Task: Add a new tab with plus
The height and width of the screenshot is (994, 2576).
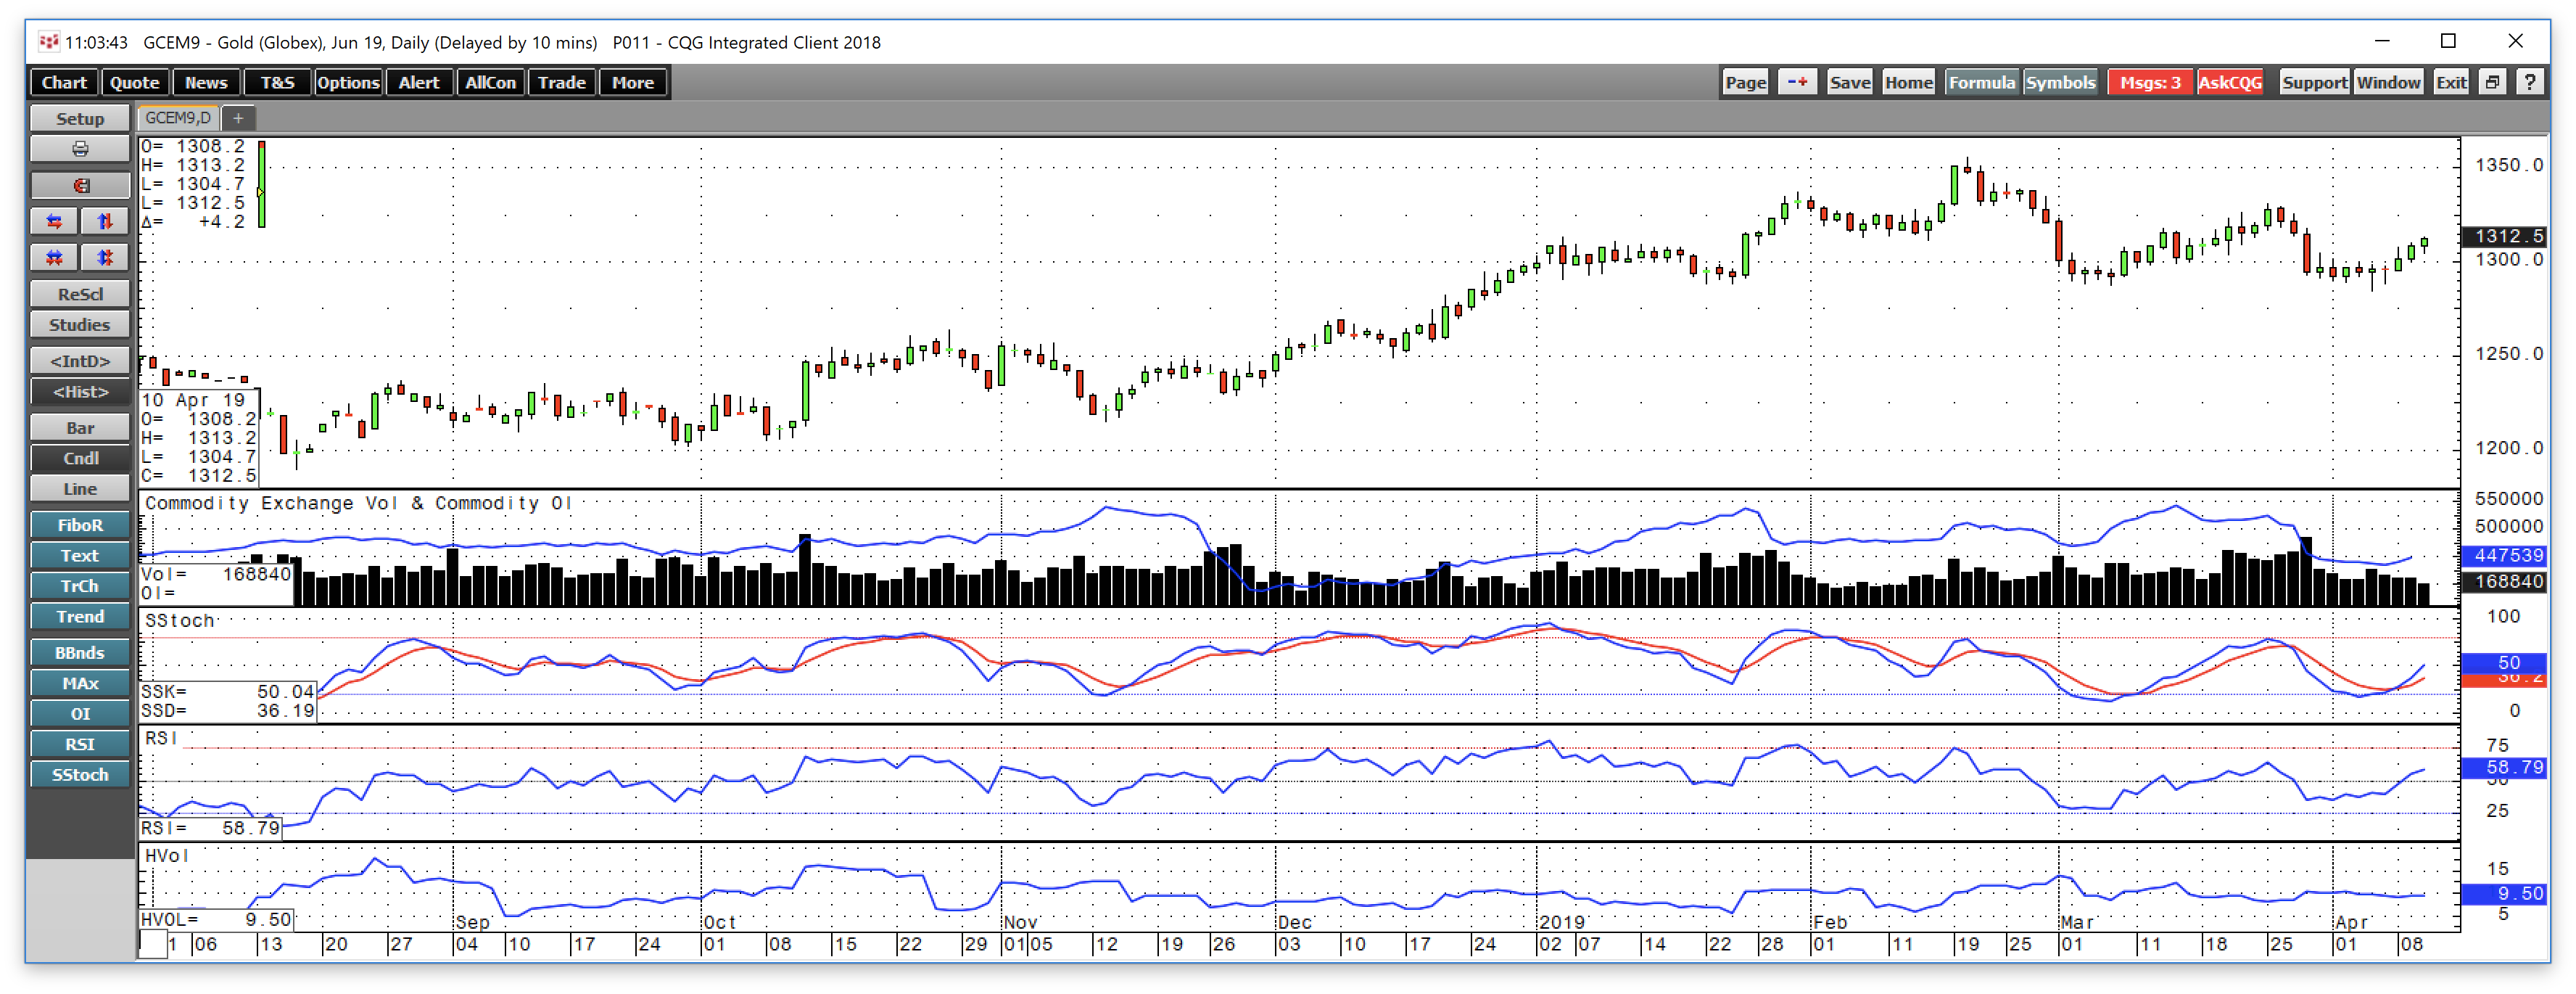Action: click(238, 118)
